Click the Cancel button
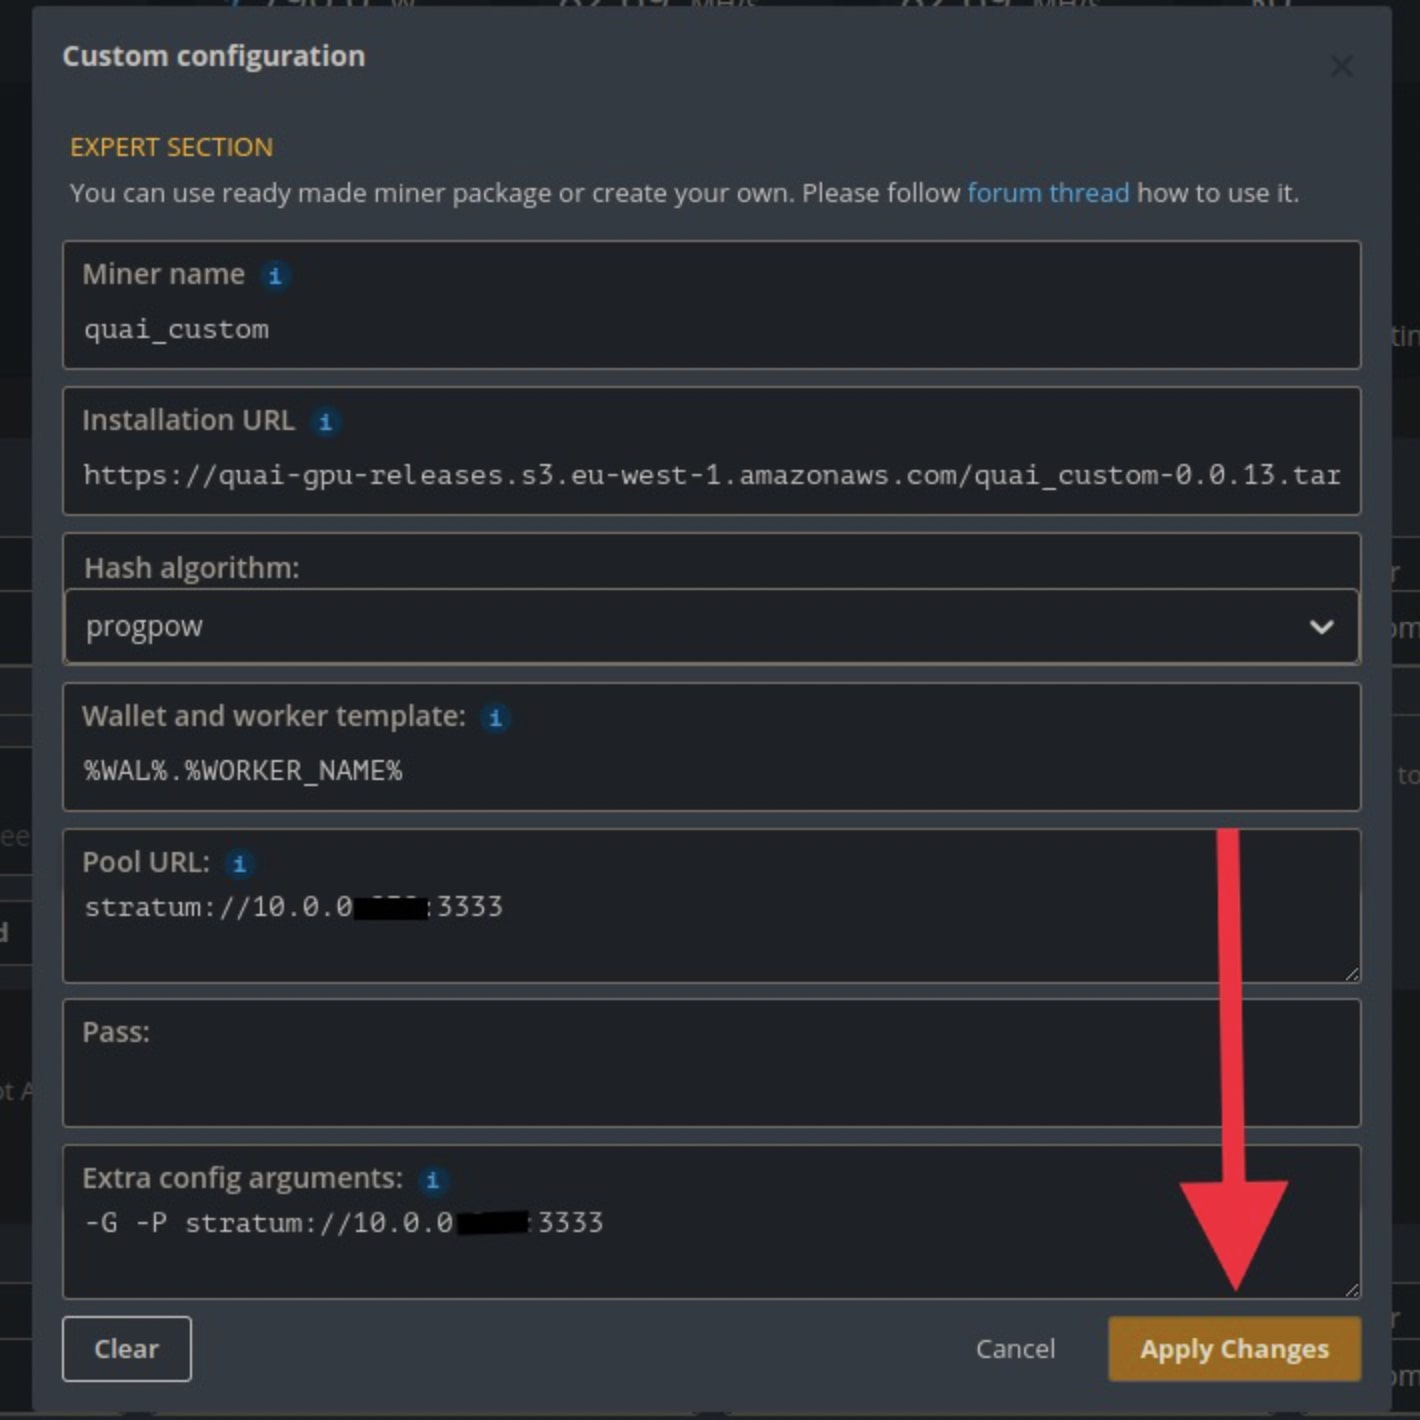The width and height of the screenshot is (1420, 1420). click(1015, 1349)
